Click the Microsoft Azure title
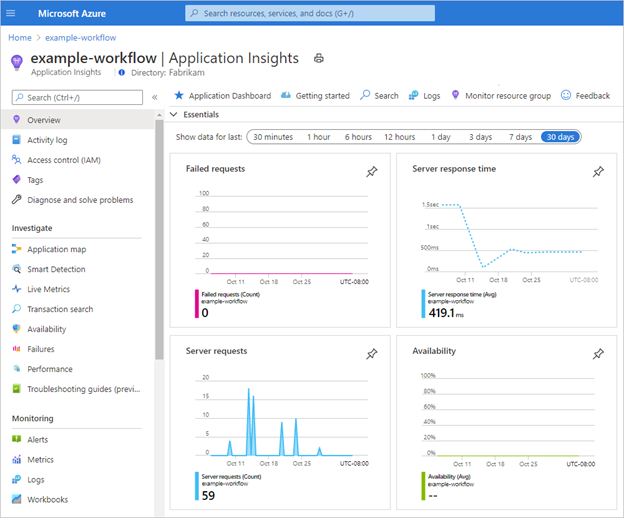This screenshot has width=624, height=518. pos(72,14)
